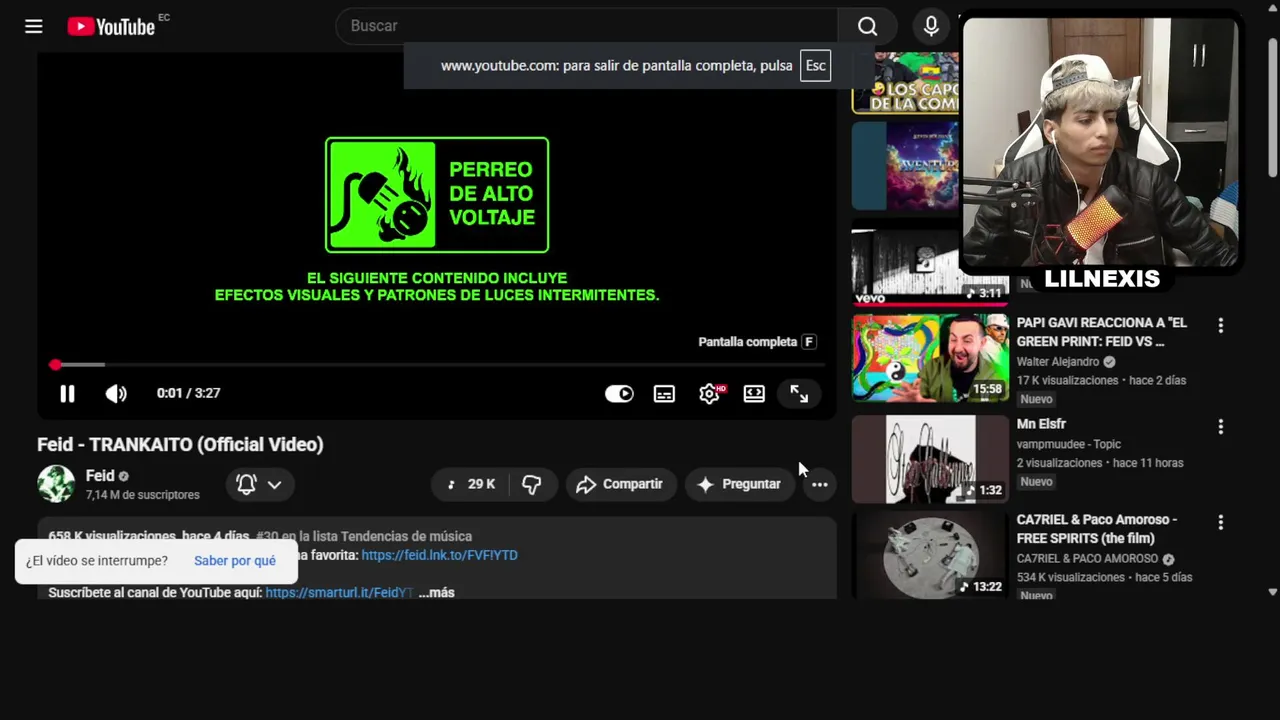Toggle the autoplay switch in player
1280x720 pixels.
click(x=619, y=394)
